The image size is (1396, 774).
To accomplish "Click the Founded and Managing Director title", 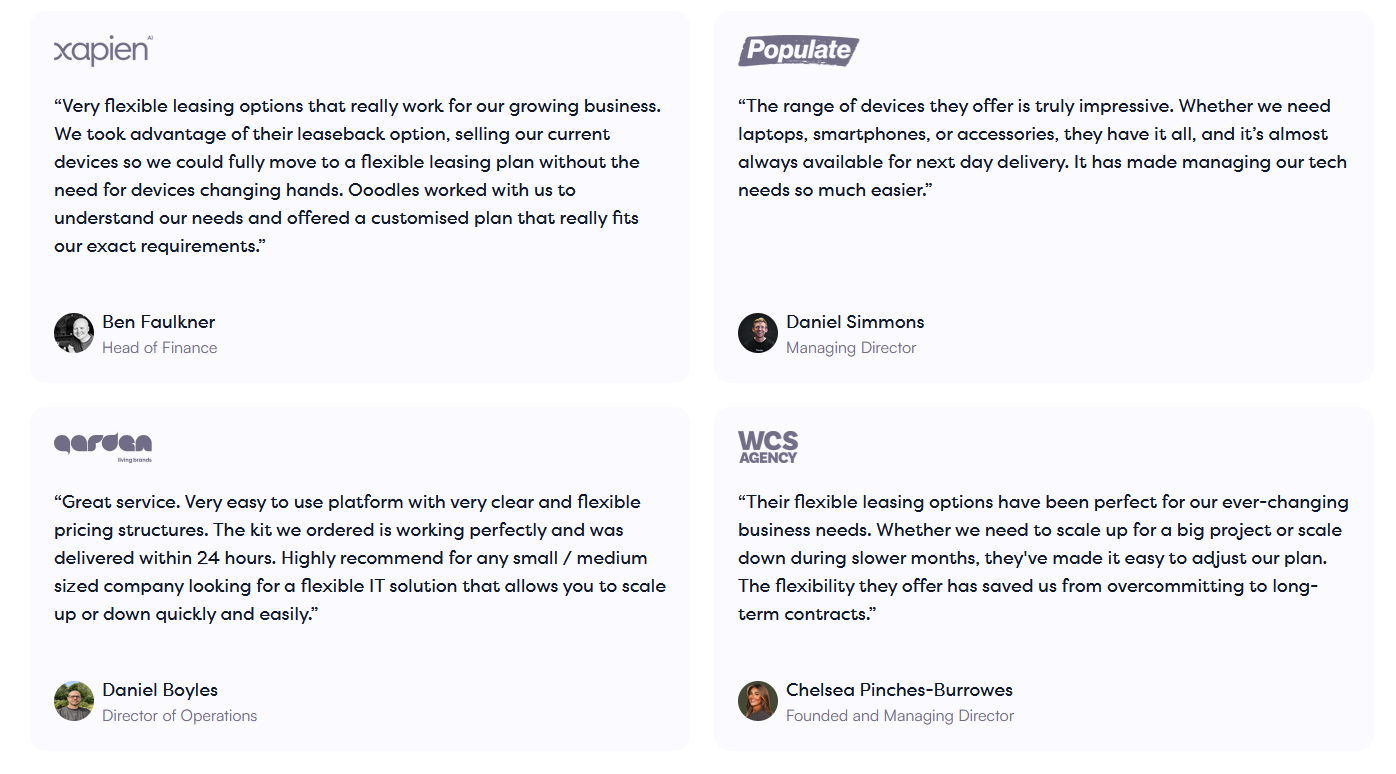I will click(900, 716).
